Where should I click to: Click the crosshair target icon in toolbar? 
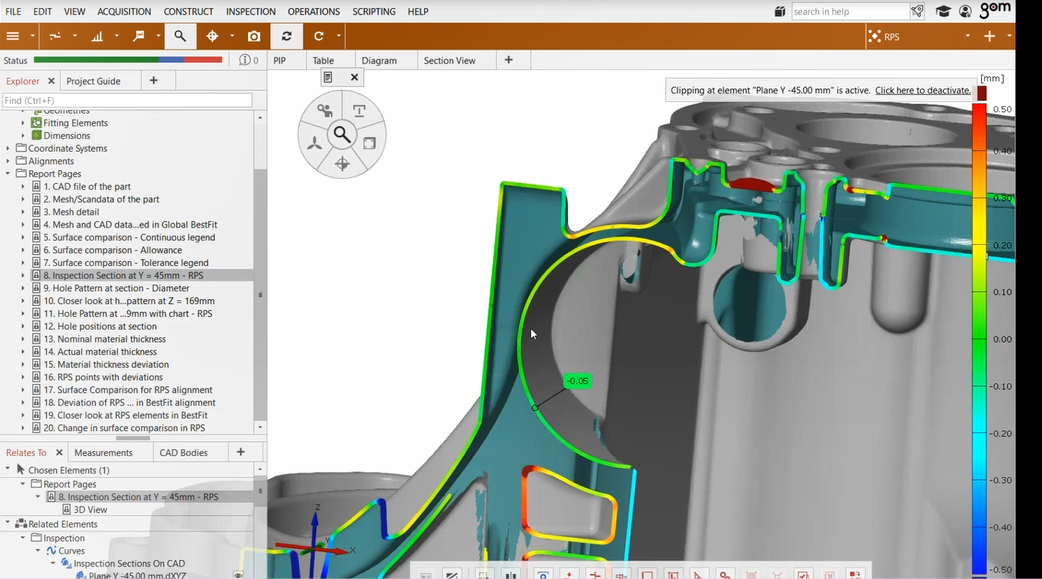click(x=212, y=36)
